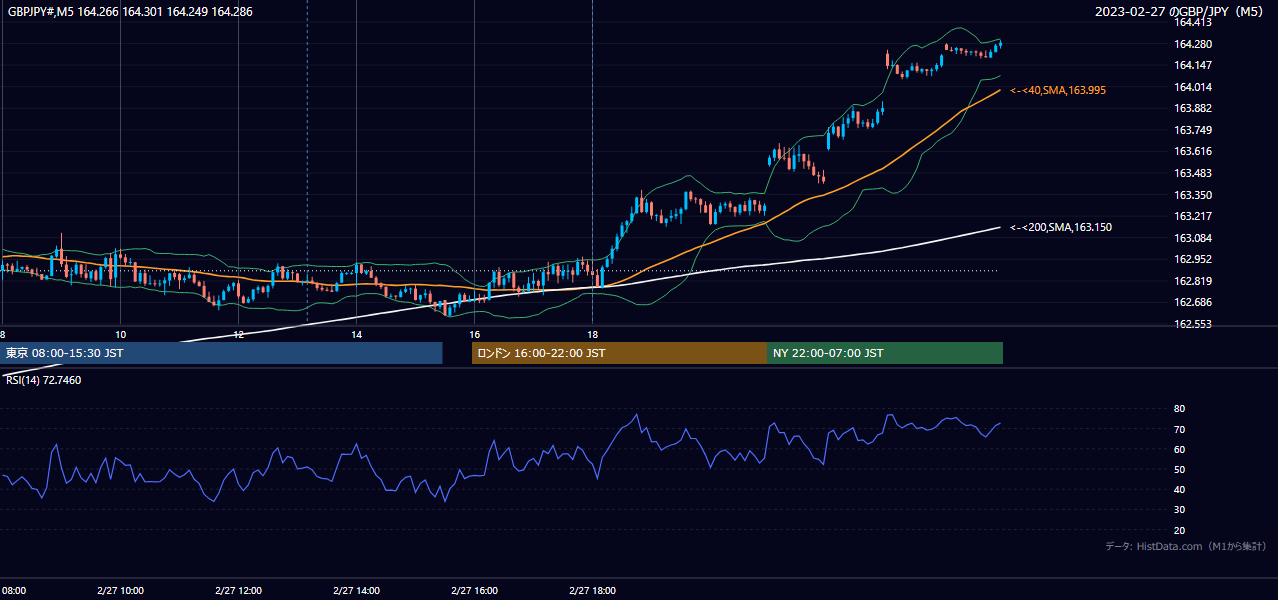Click price axis label 164.147

pyautogui.click(x=1192, y=65)
